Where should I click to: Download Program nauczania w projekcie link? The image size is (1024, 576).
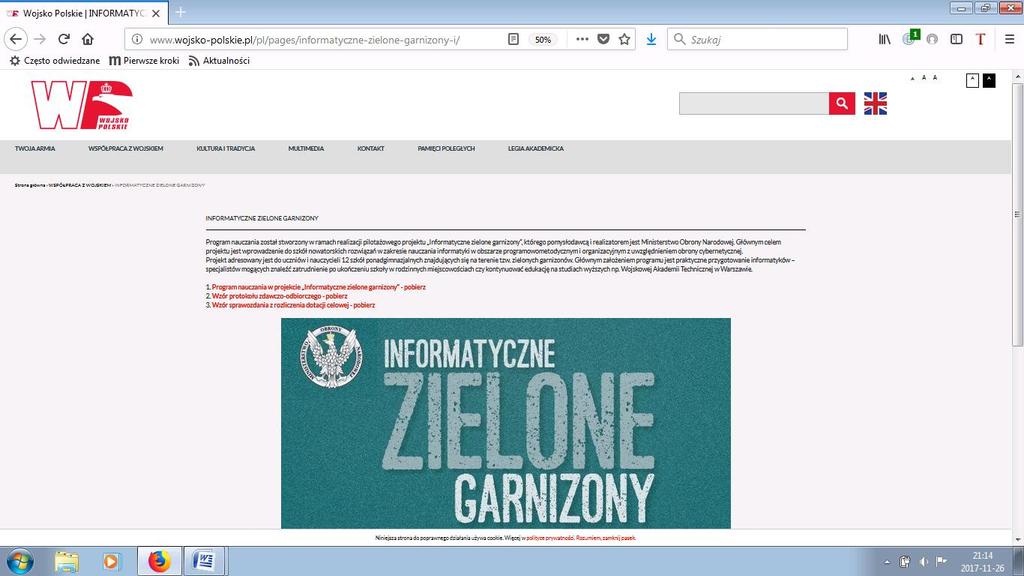(x=319, y=287)
